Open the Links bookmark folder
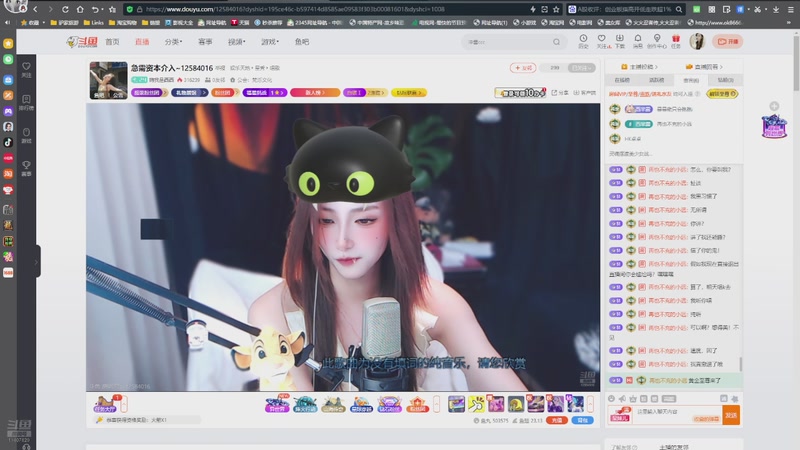The image size is (800, 450). click(93, 22)
